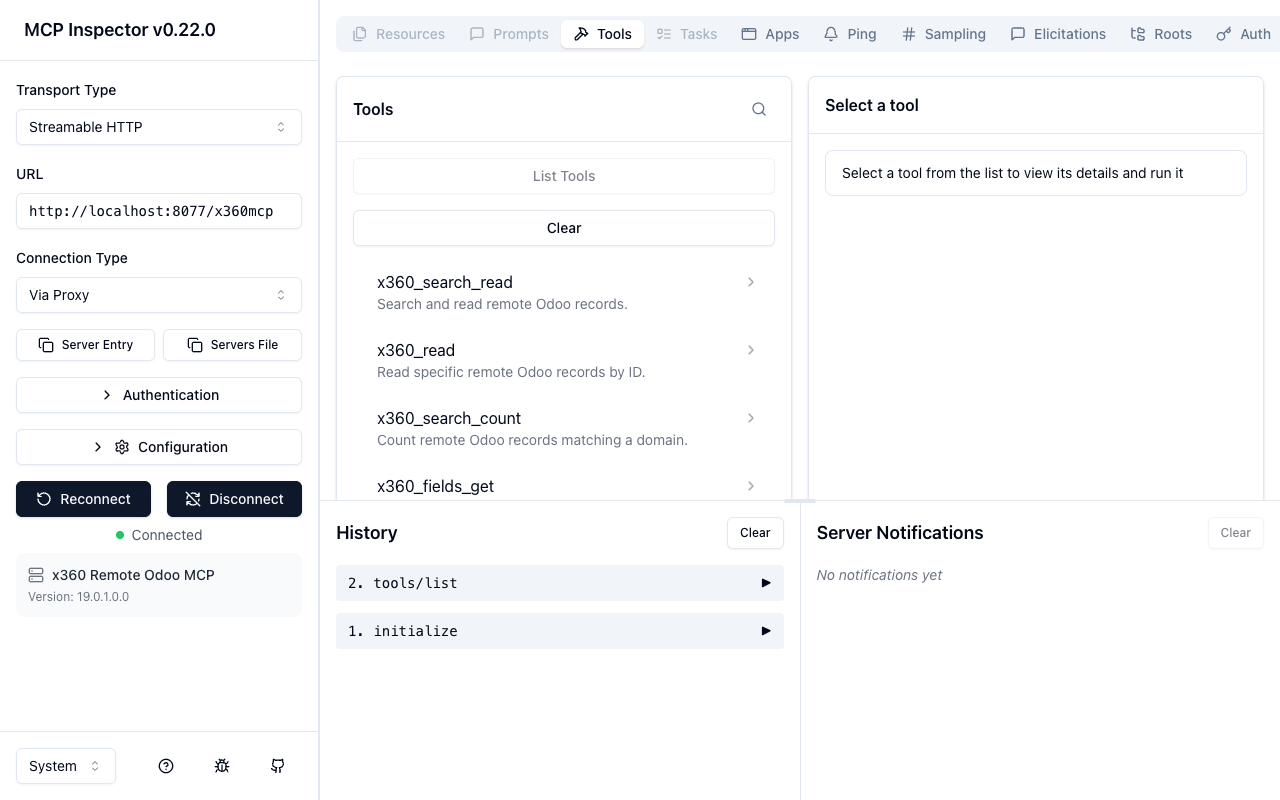Switch to the Tasks tab

[x=687, y=34]
